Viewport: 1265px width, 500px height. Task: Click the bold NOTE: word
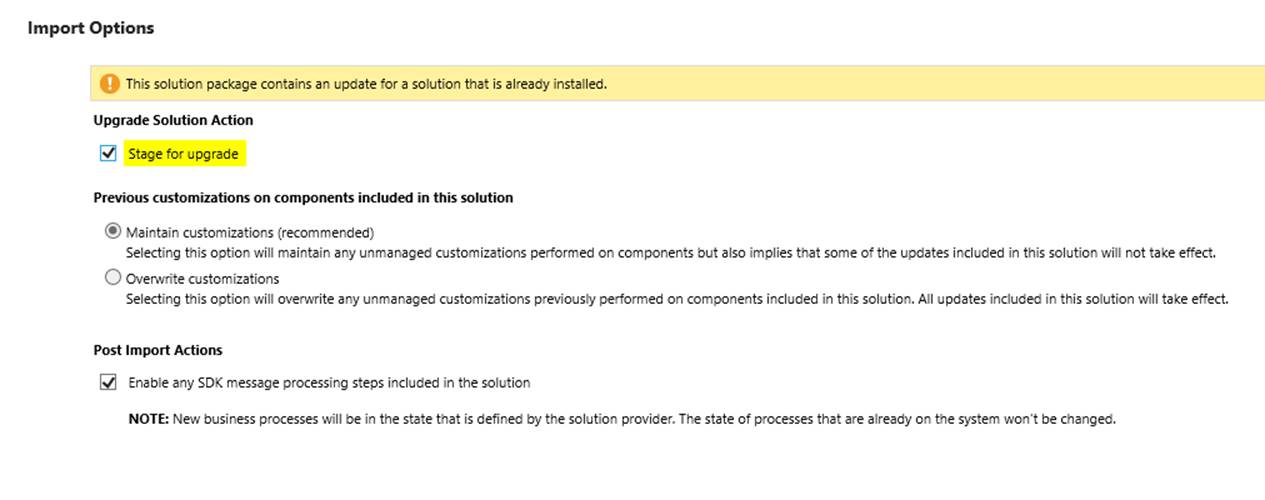point(148,419)
